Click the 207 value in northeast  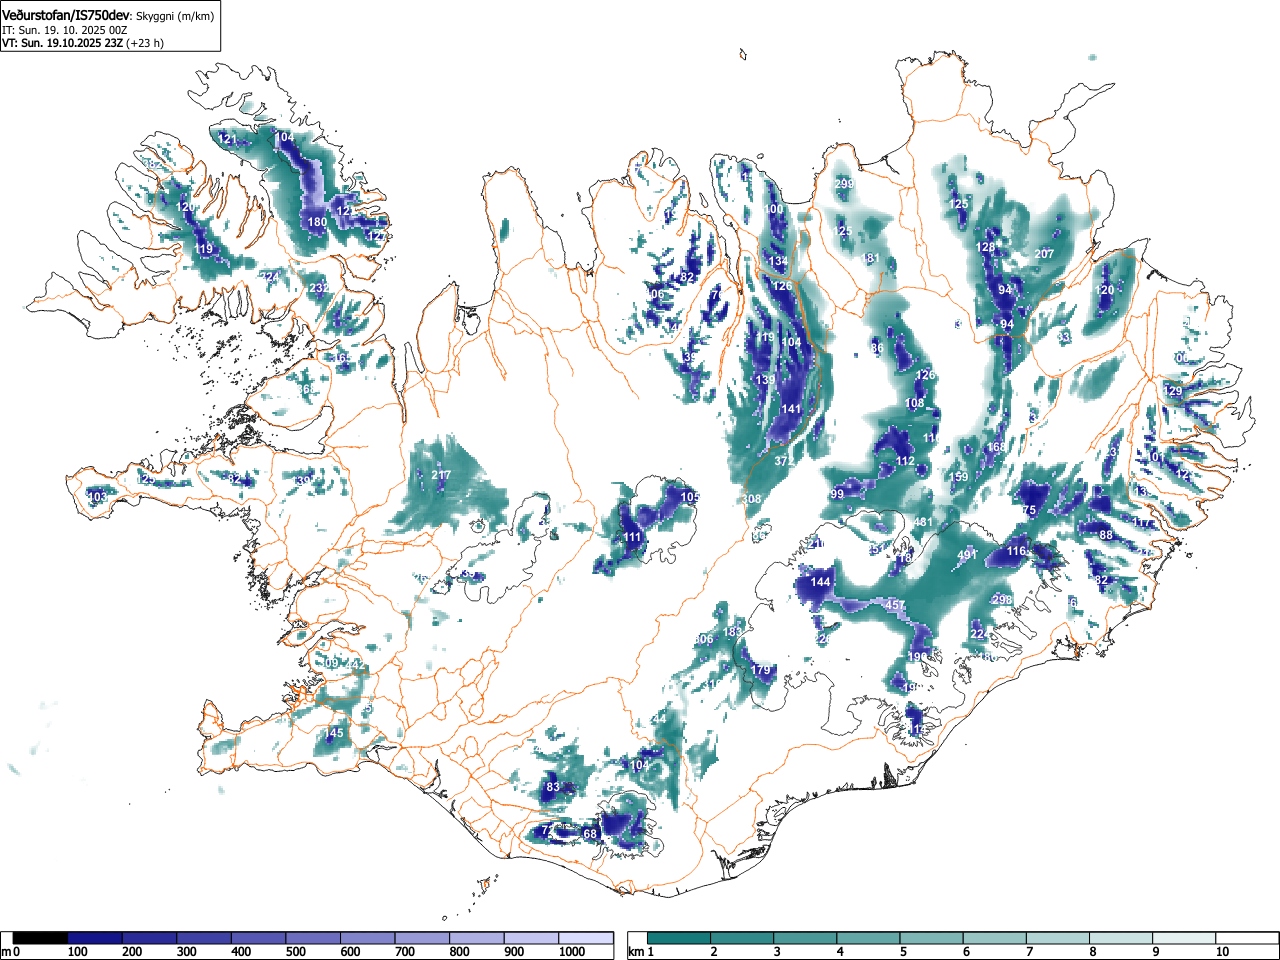coord(1044,254)
